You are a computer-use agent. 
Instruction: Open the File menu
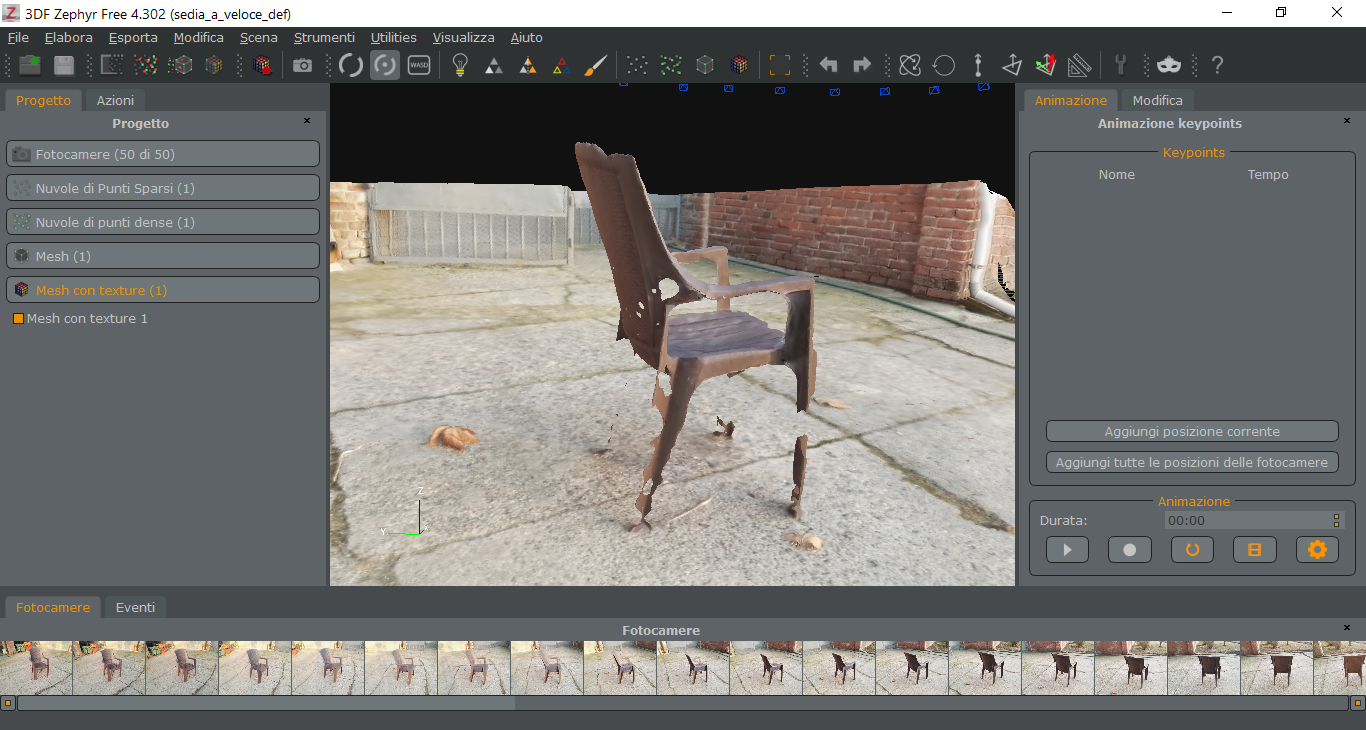point(18,37)
